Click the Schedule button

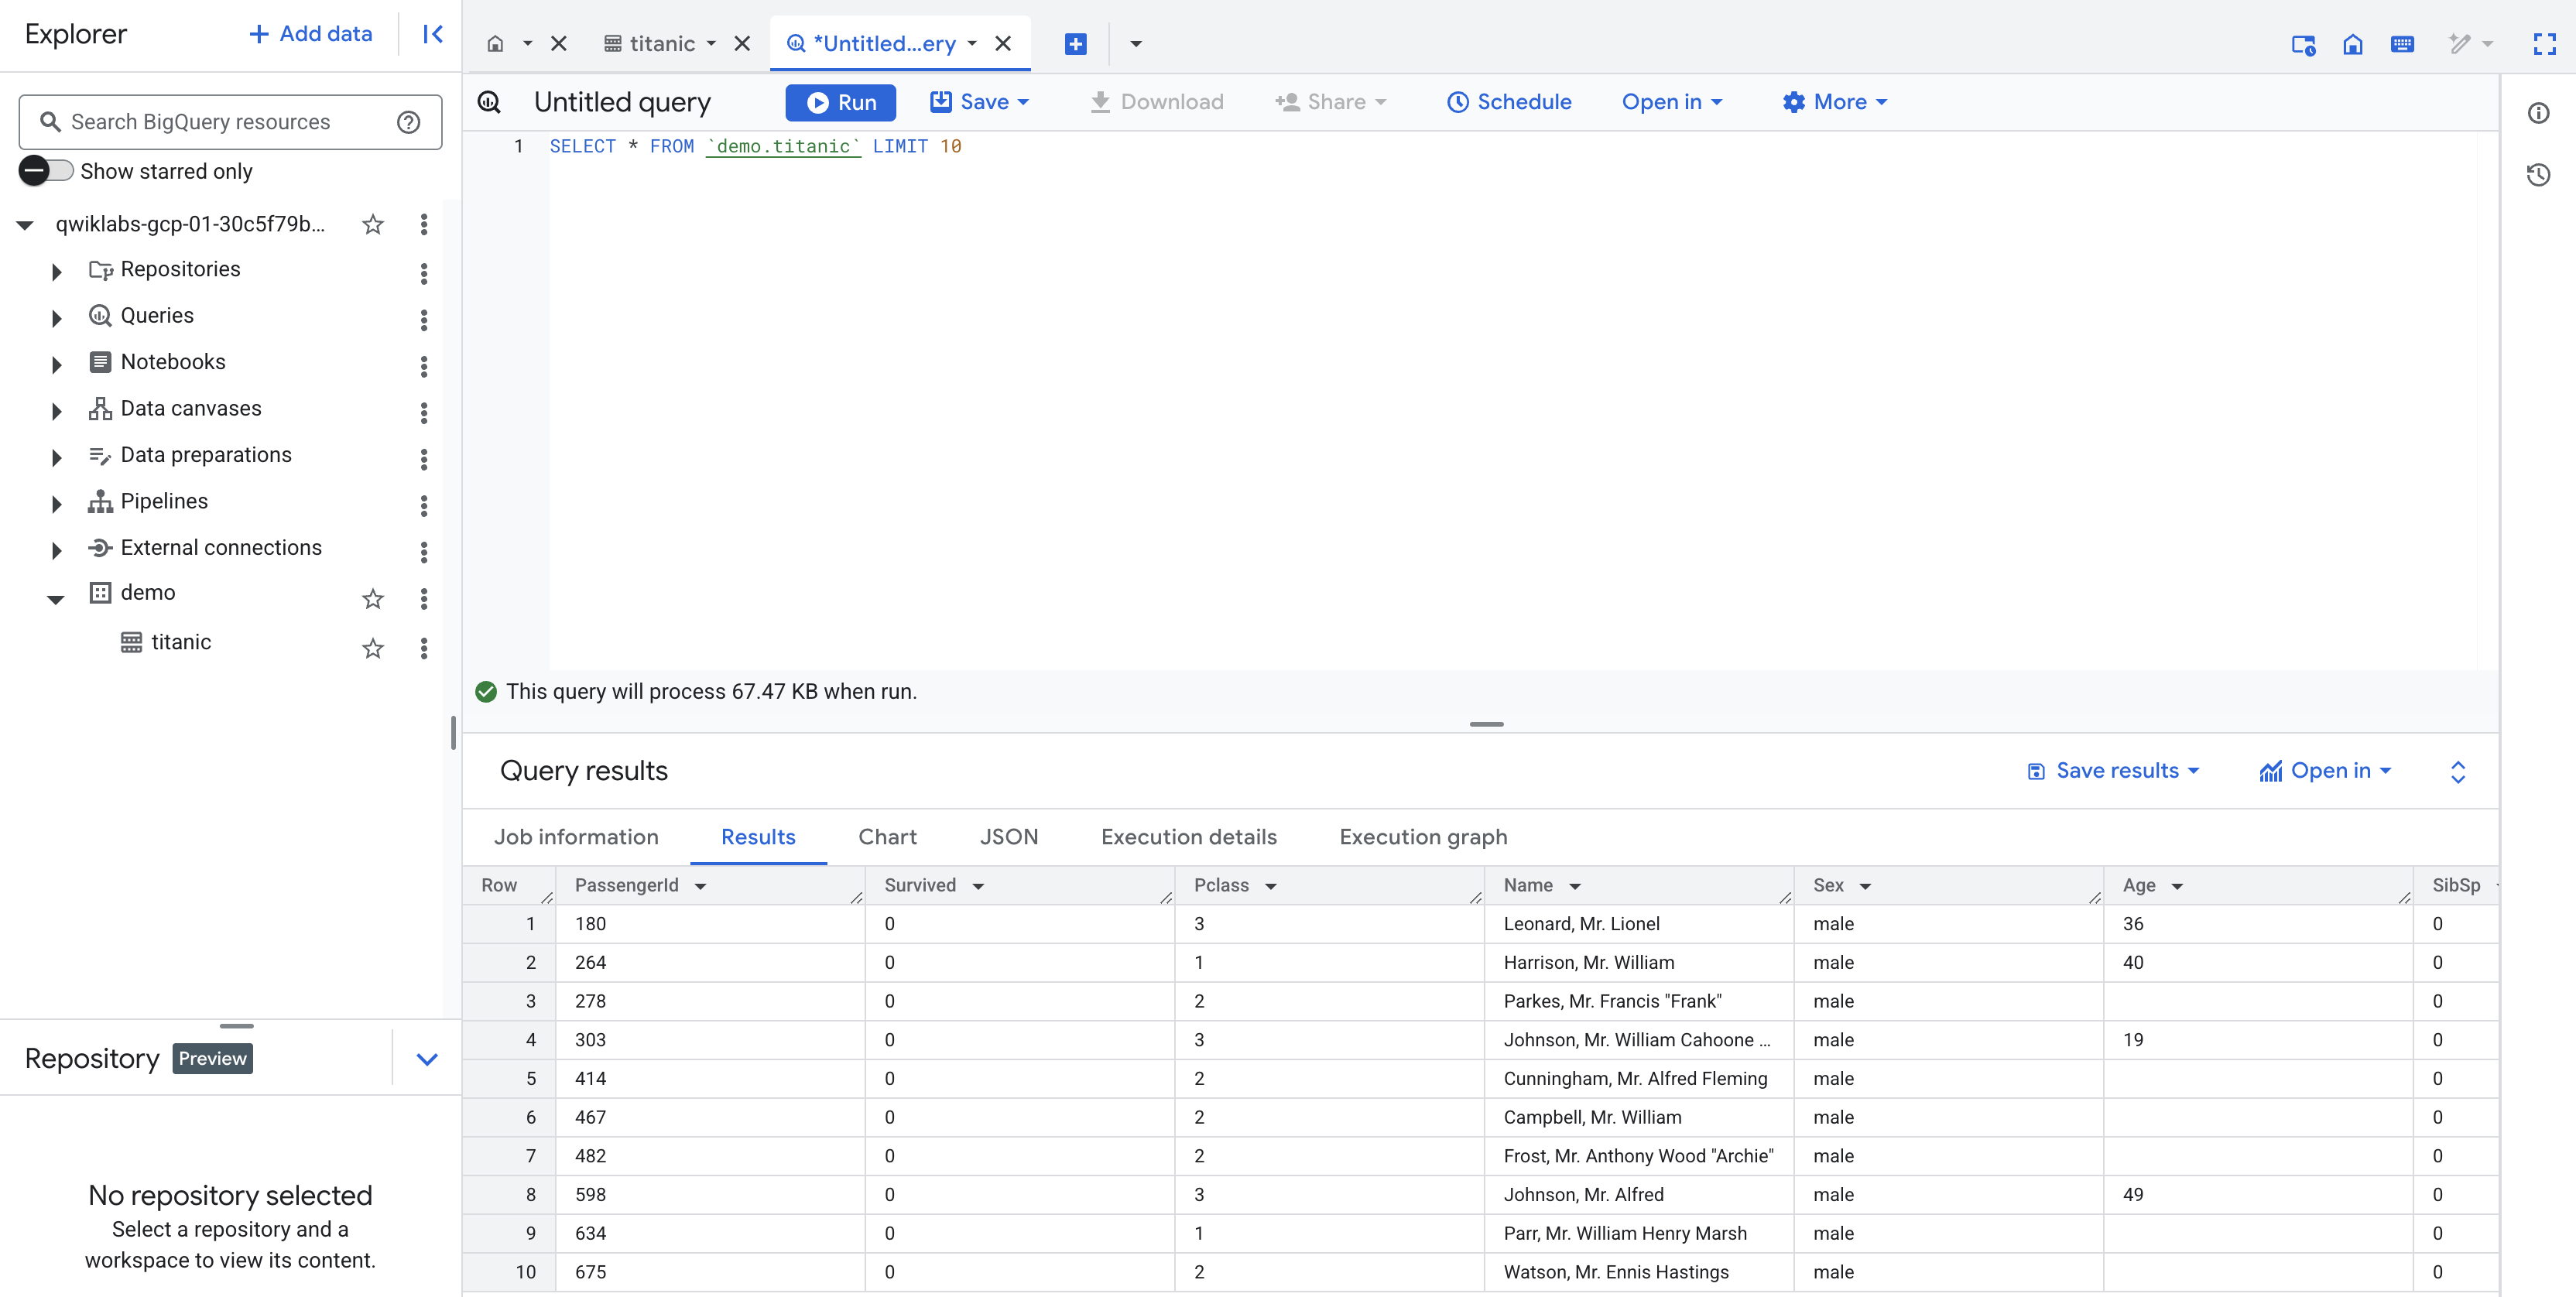tap(1509, 102)
